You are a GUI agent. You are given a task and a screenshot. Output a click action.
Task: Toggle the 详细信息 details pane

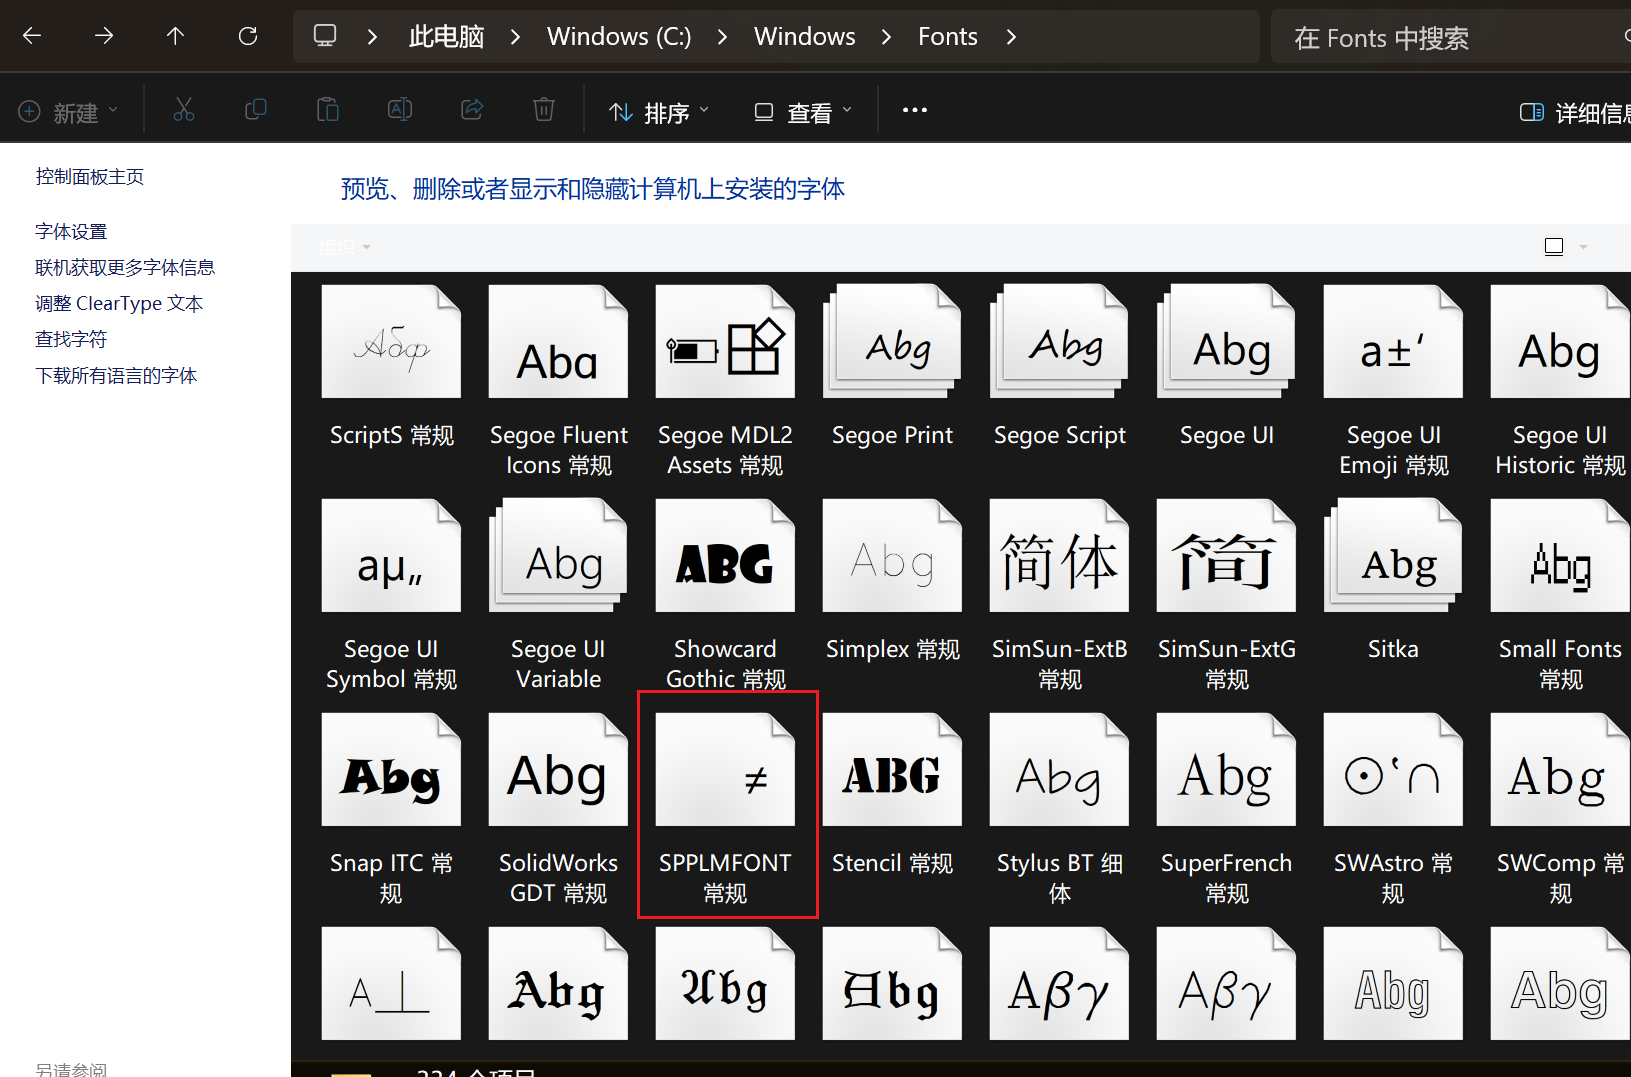click(x=1574, y=112)
